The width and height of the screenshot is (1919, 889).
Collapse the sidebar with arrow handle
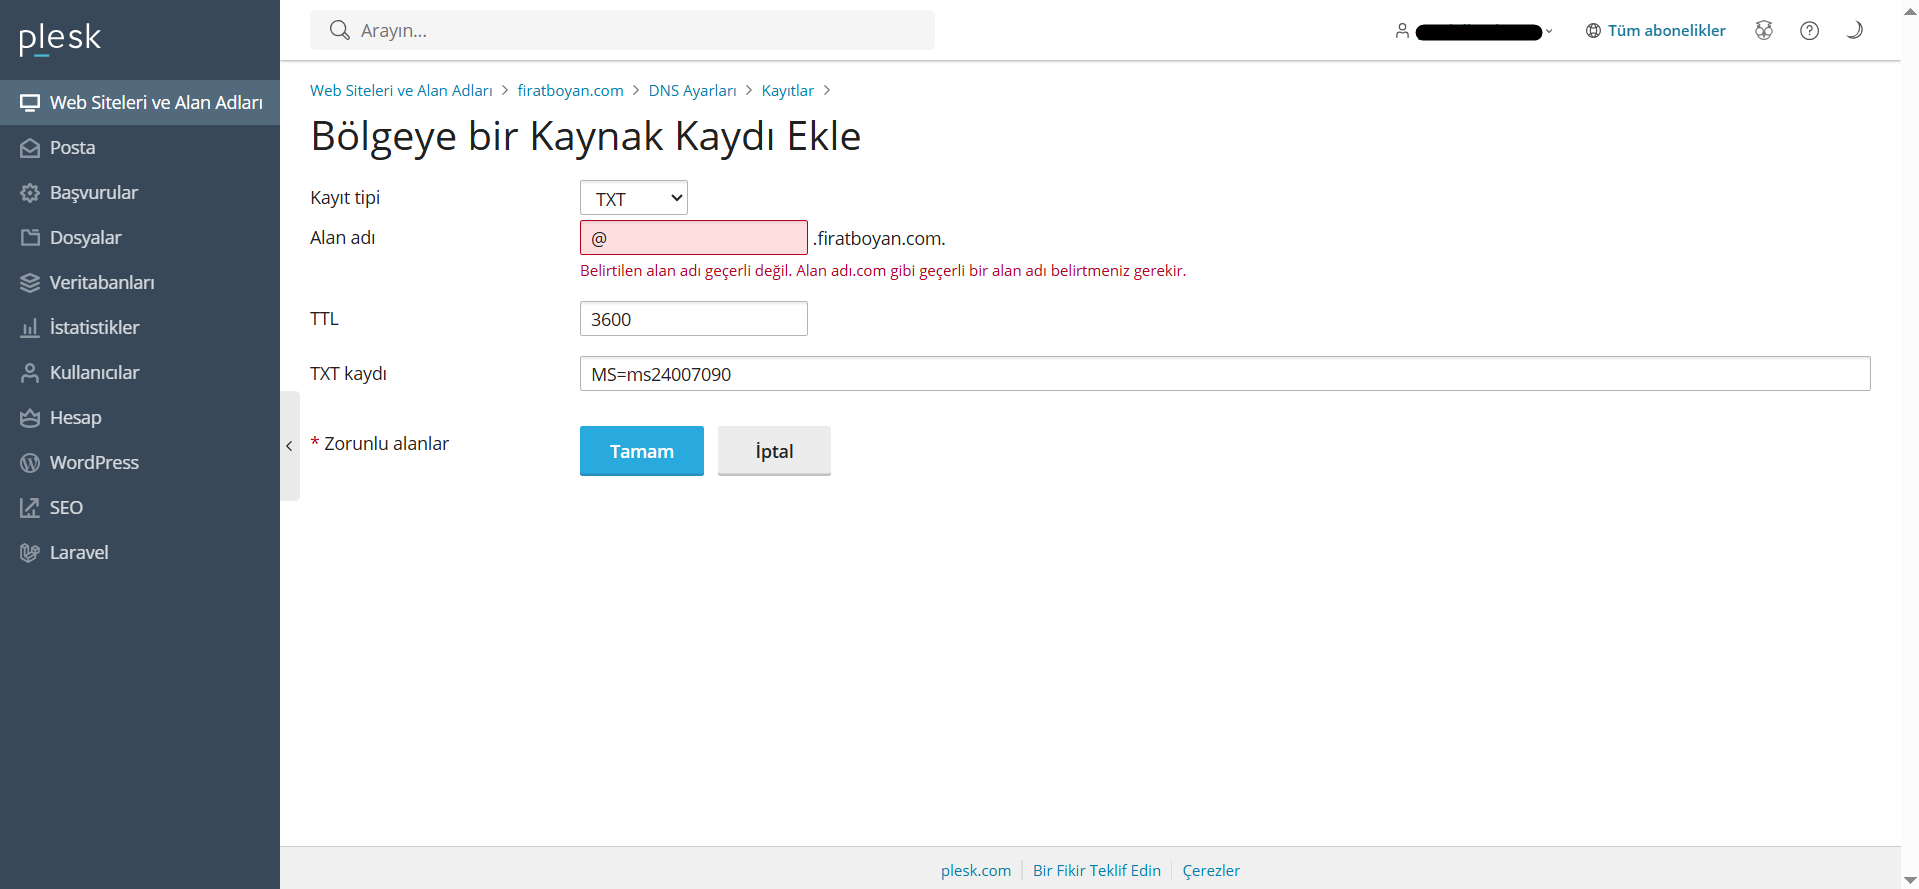[289, 446]
